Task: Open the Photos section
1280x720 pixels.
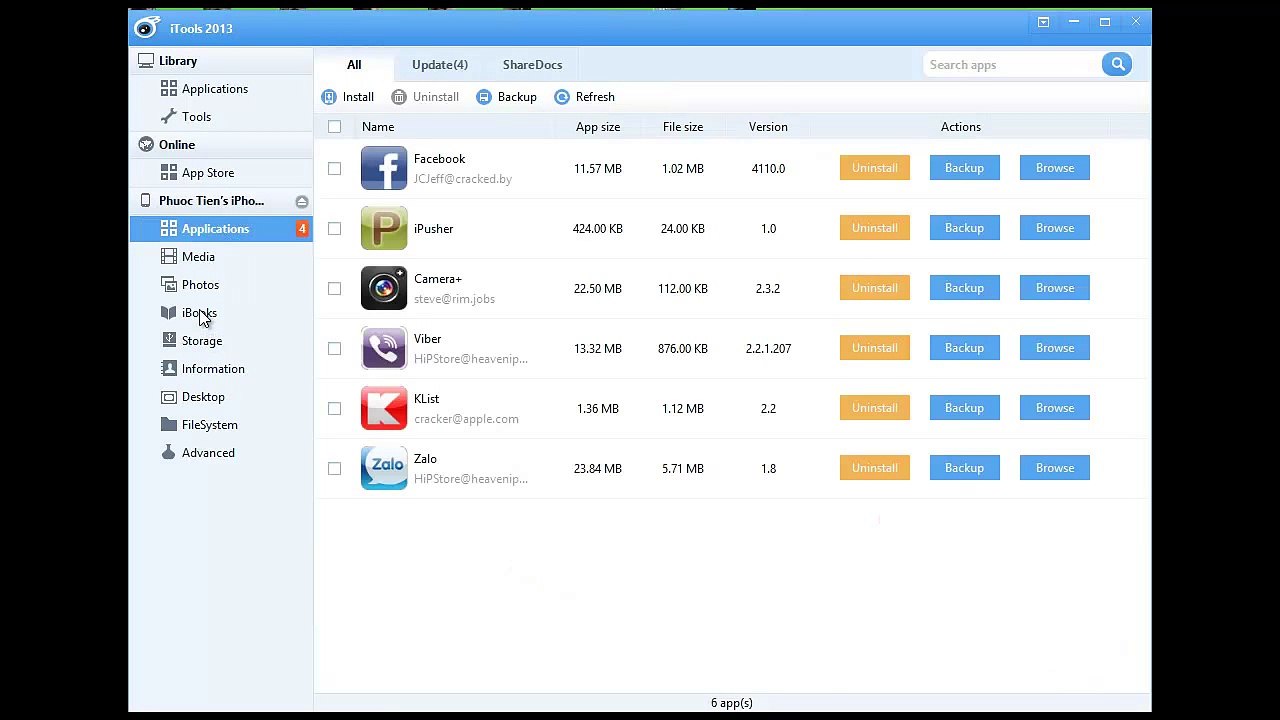Action: point(200,285)
